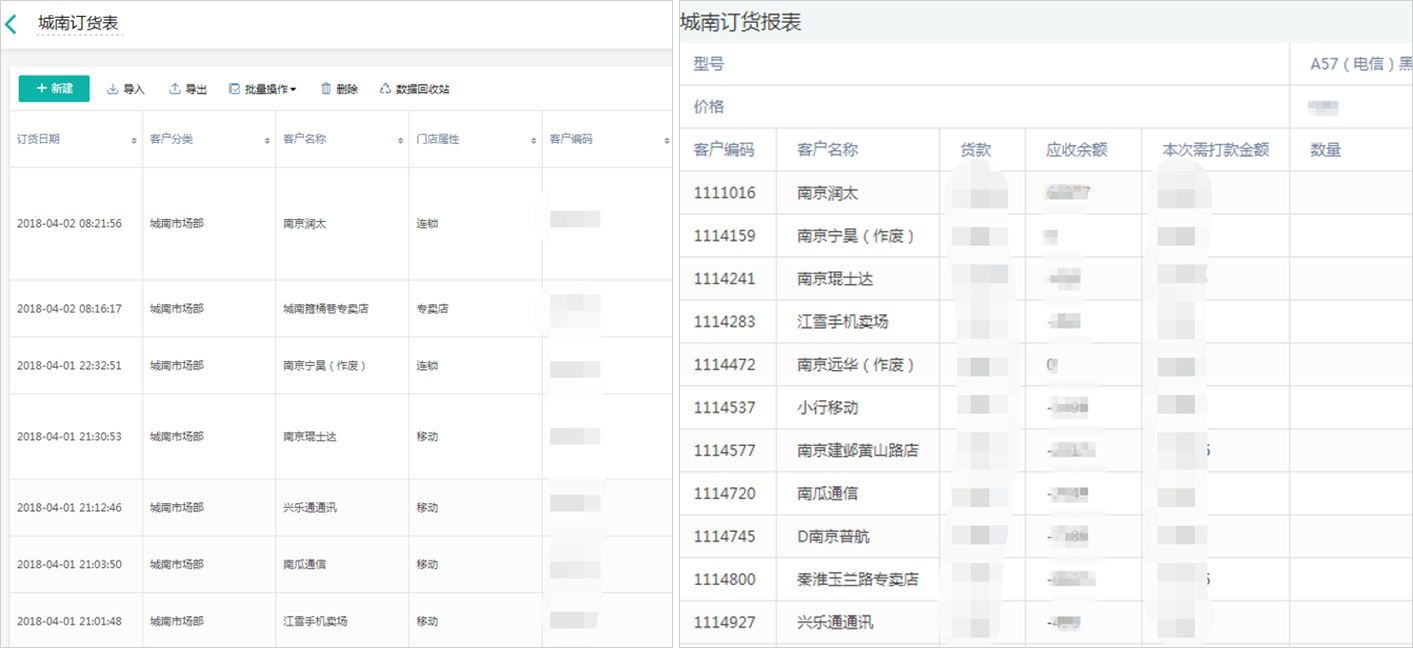Click 南京远华（作废） in the report
The image size is (1413, 648).
tap(856, 365)
